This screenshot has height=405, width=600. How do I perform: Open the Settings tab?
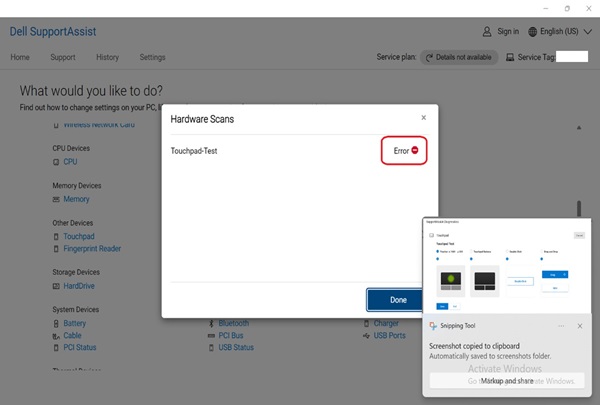pos(152,57)
